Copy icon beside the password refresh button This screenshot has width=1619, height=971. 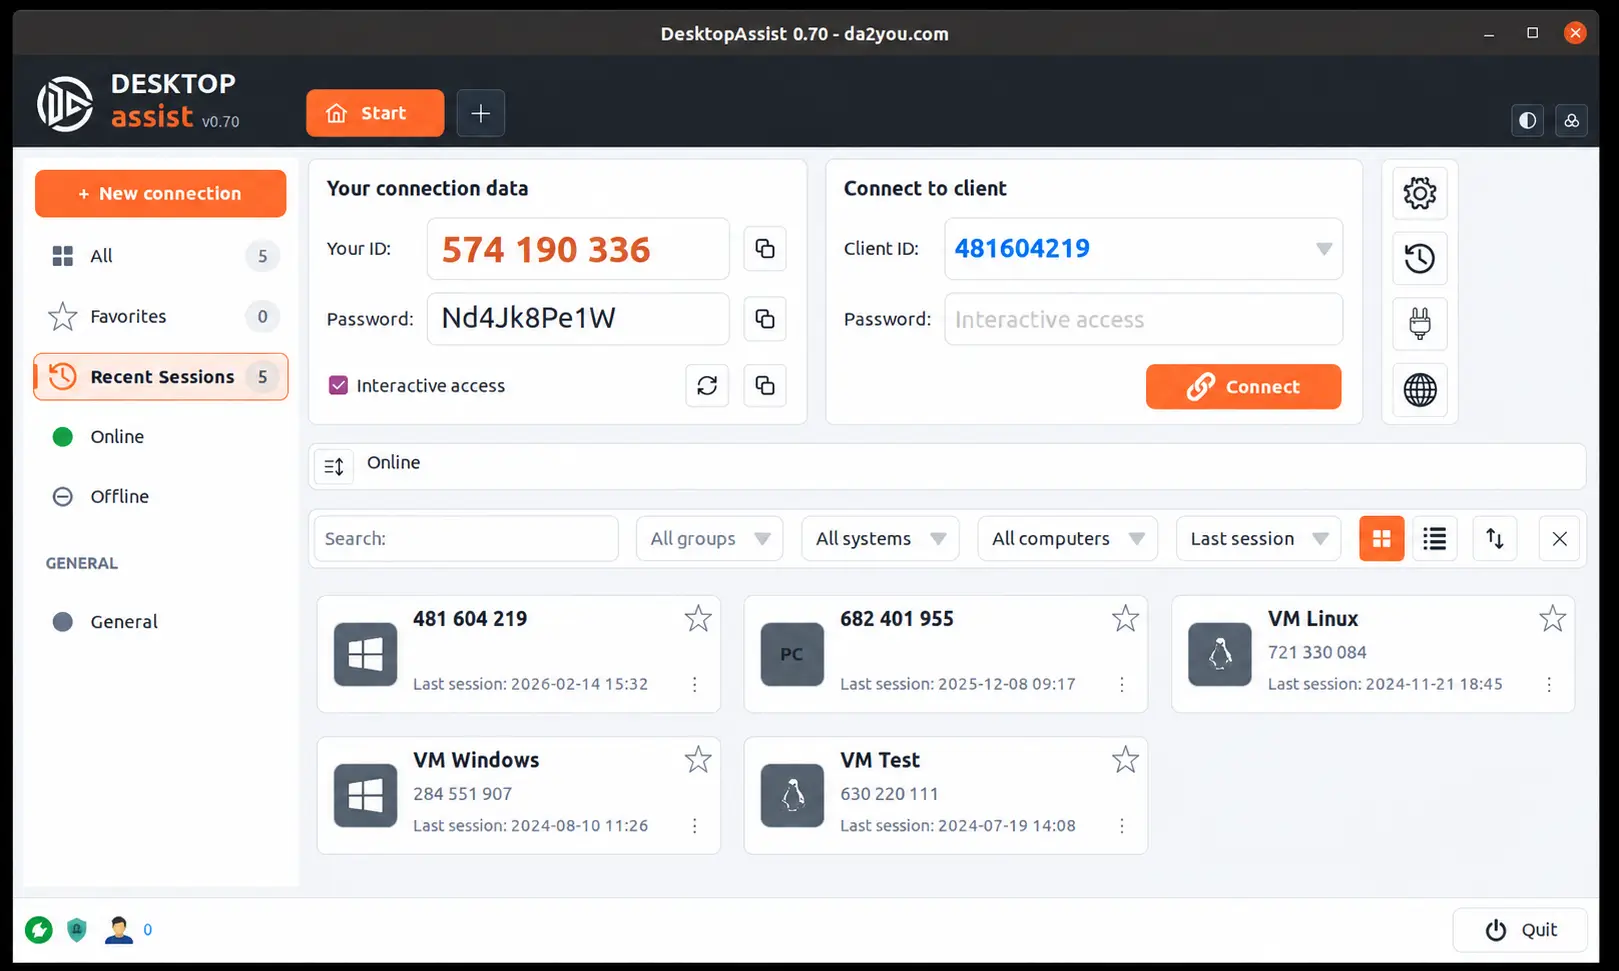point(765,386)
